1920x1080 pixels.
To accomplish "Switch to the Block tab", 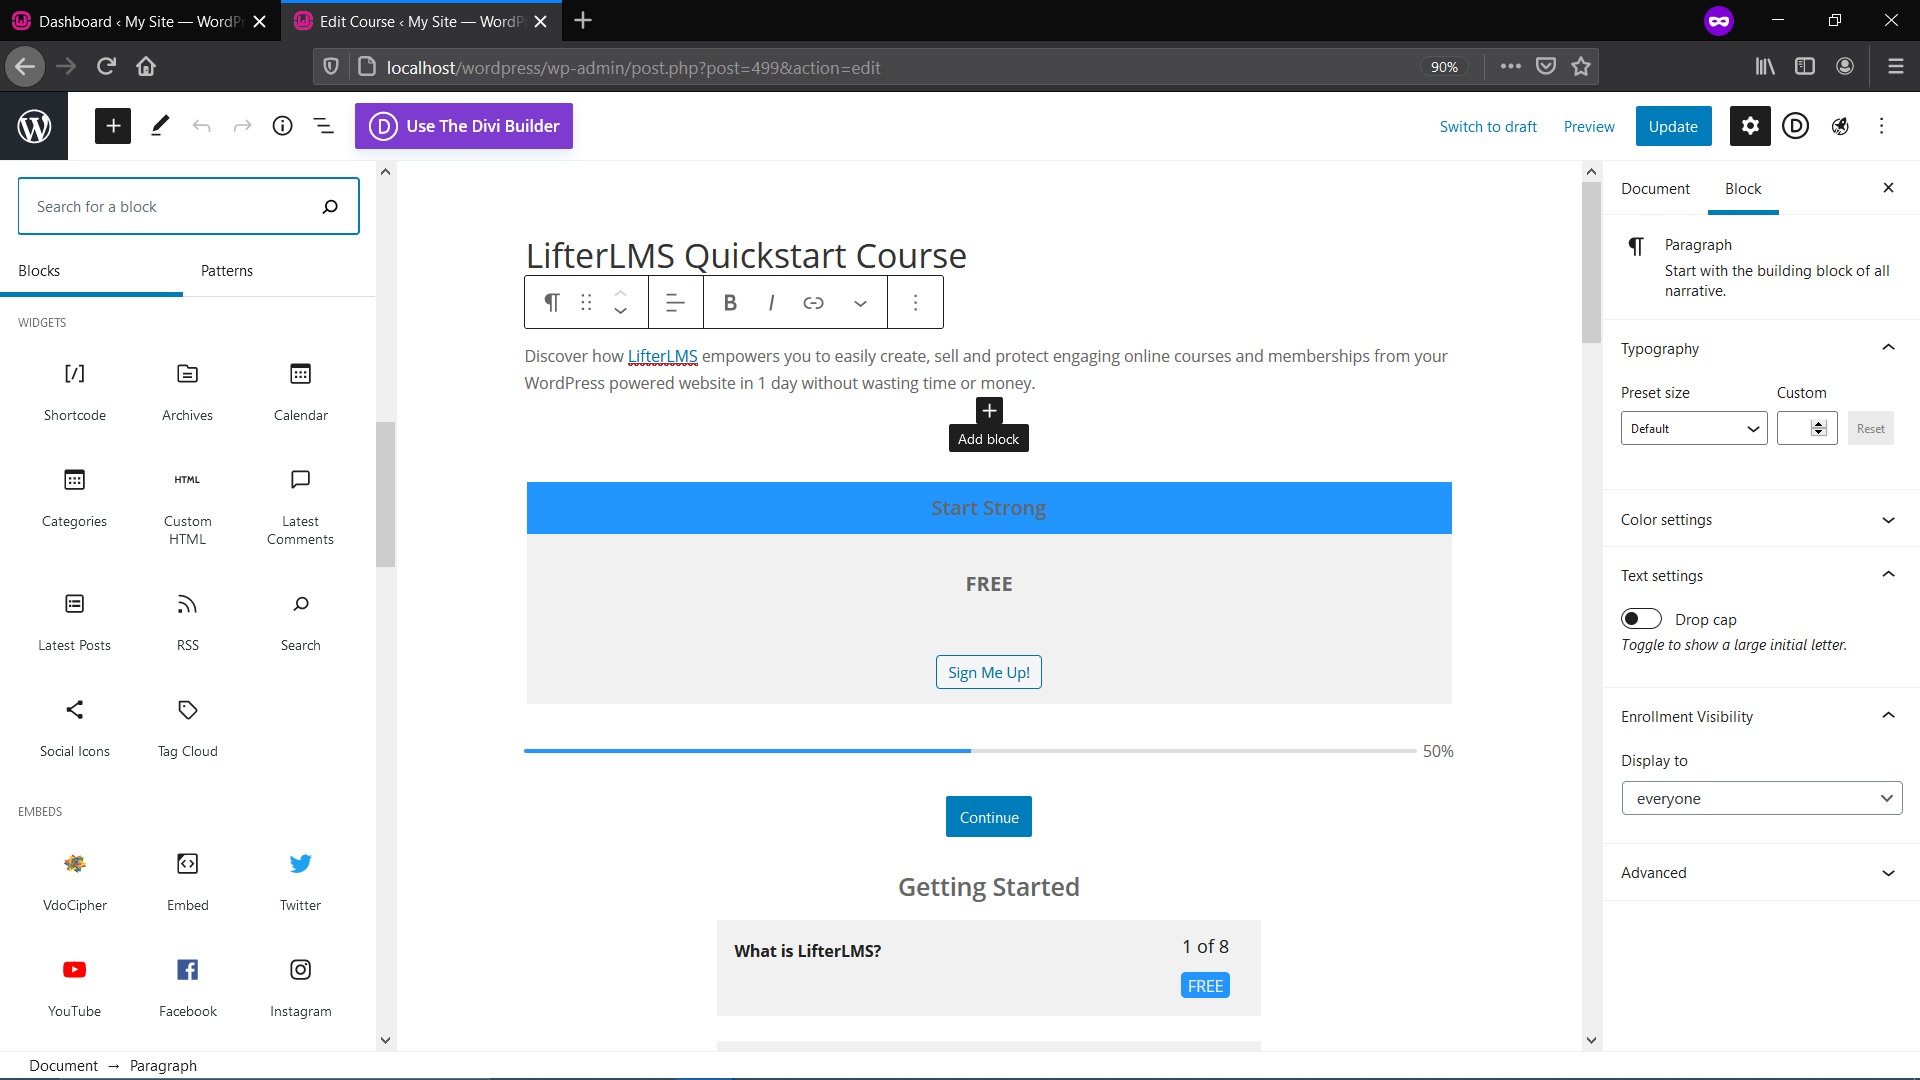I will [x=1743, y=189].
